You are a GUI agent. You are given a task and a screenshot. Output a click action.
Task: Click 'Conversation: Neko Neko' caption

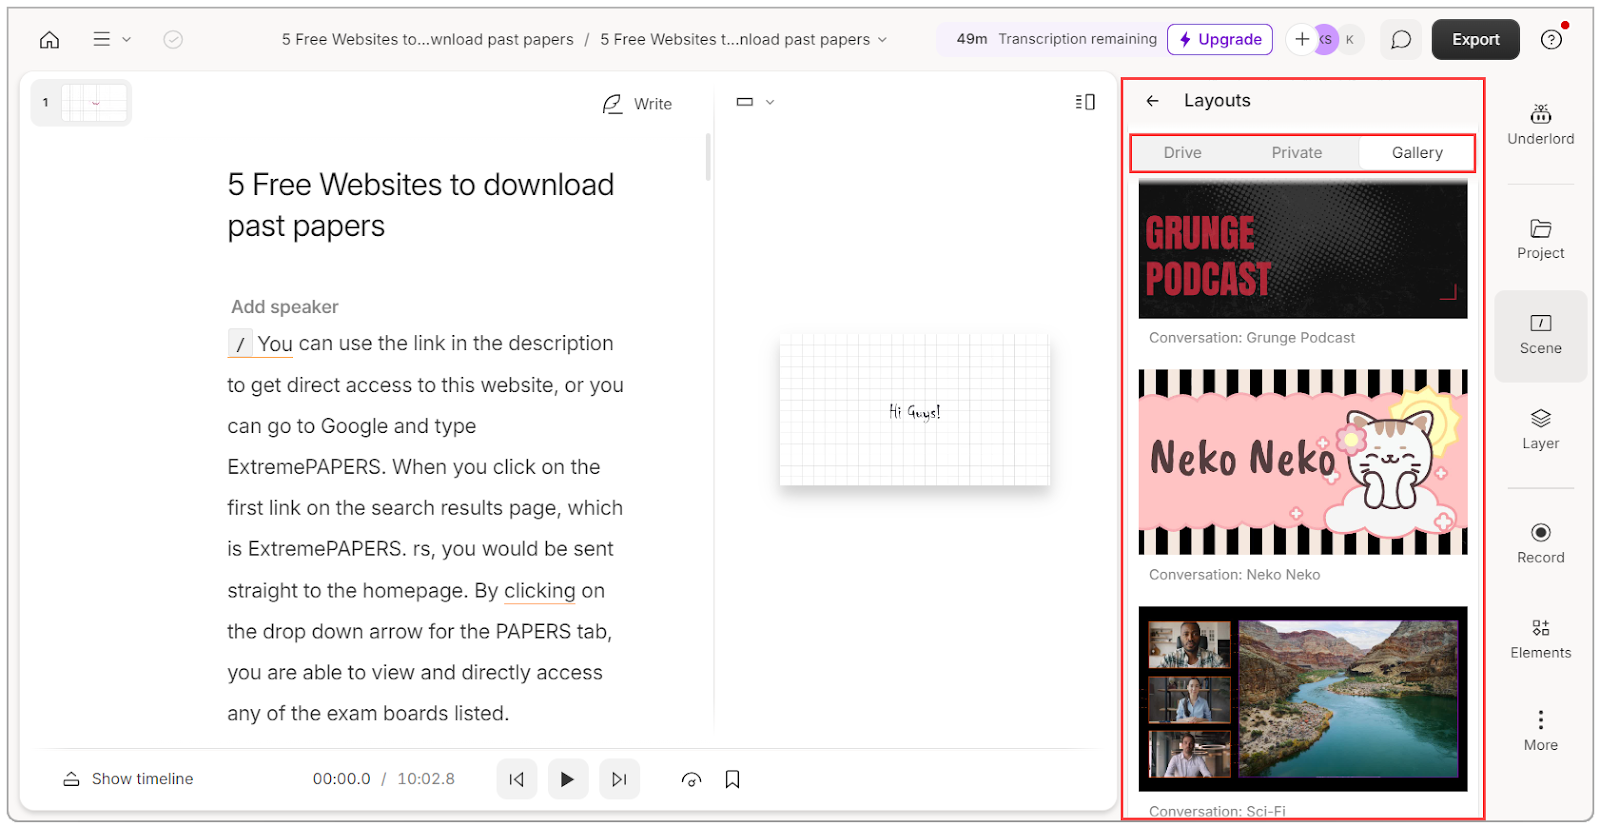point(1234,575)
